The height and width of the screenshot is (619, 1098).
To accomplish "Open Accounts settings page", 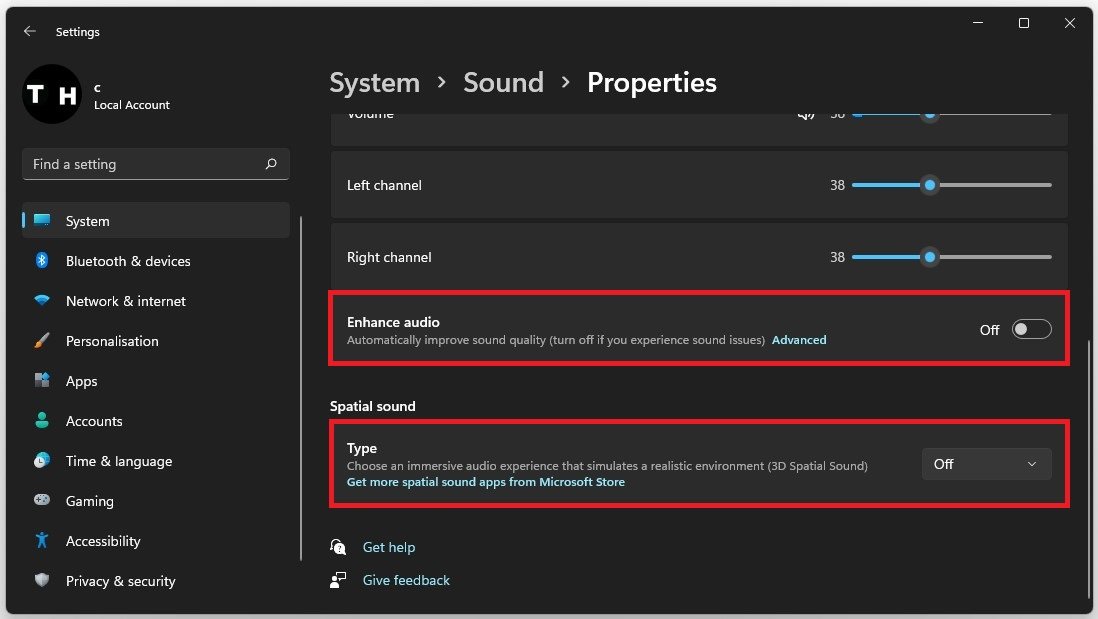I will pos(94,421).
